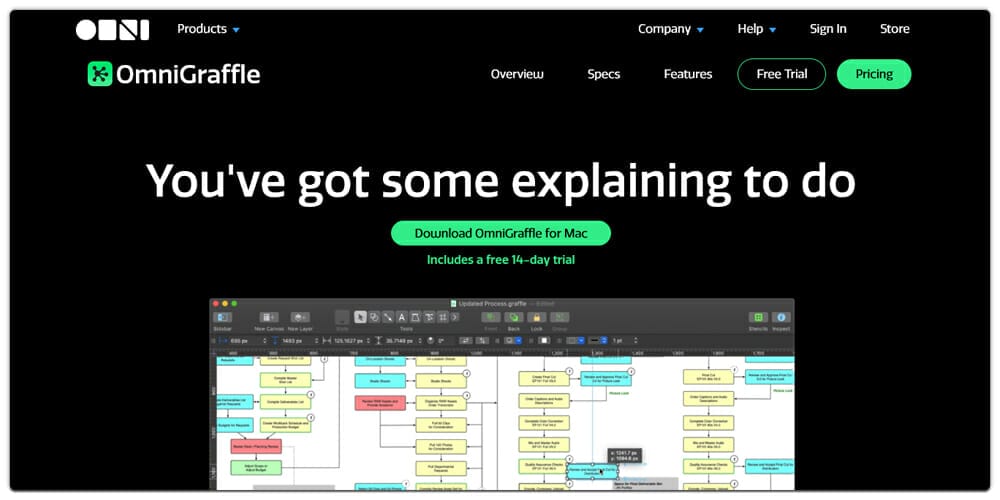1000x500 pixels.
Task: Open the stroke color dropdown
Action: 575,341
